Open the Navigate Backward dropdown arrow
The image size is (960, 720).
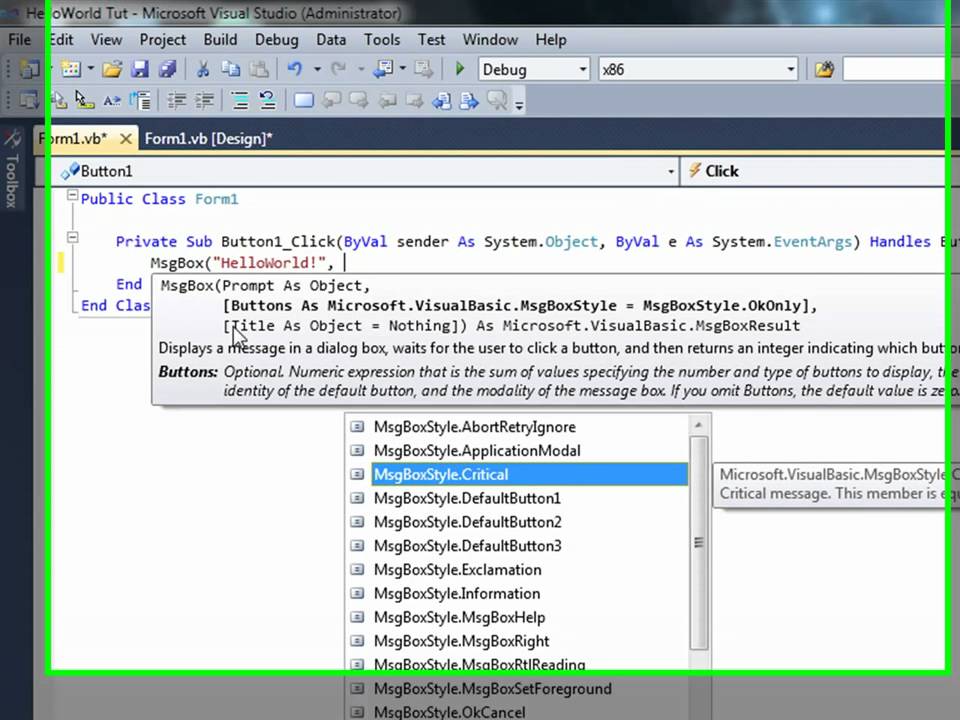(x=403, y=69)
